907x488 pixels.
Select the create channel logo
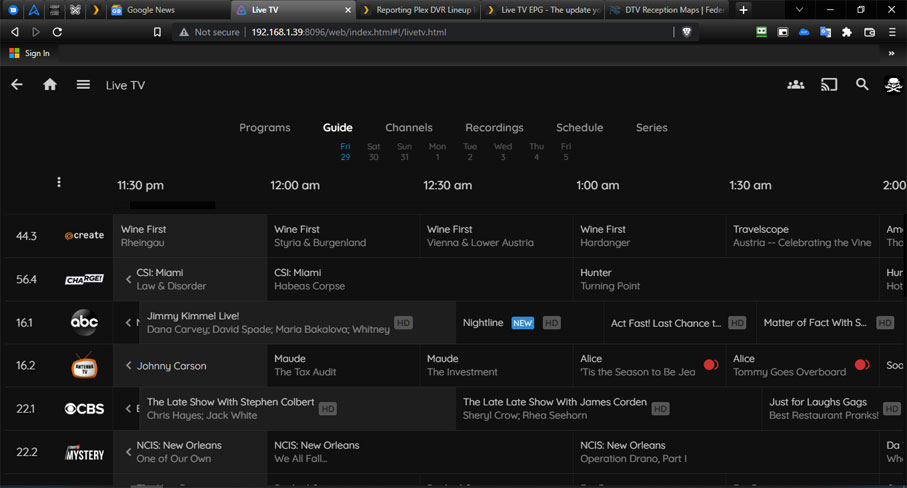tap(84, 235)
